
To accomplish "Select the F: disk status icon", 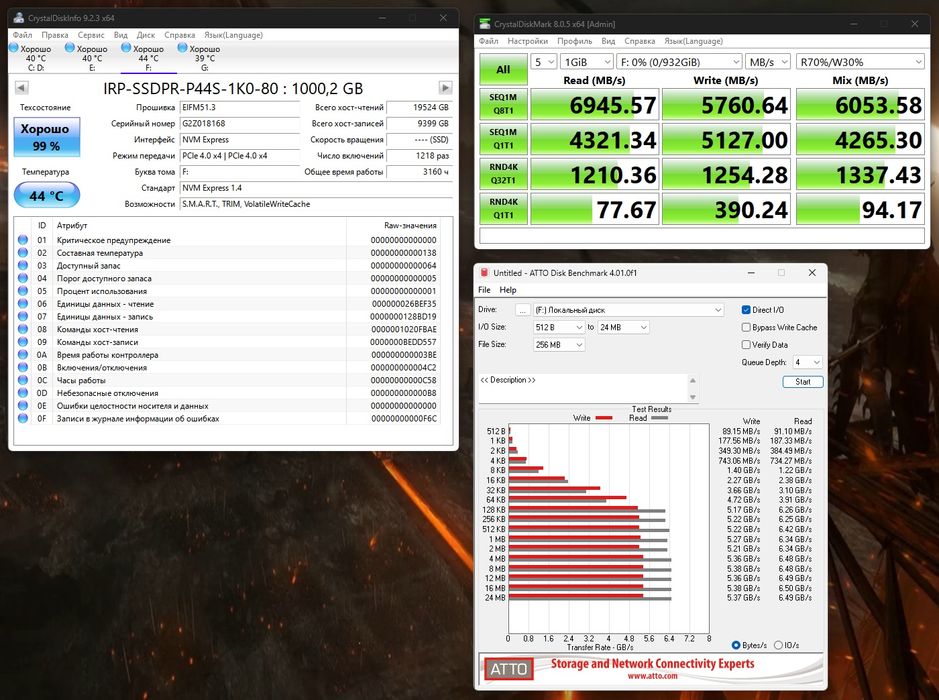I will [x=126, y=47].
